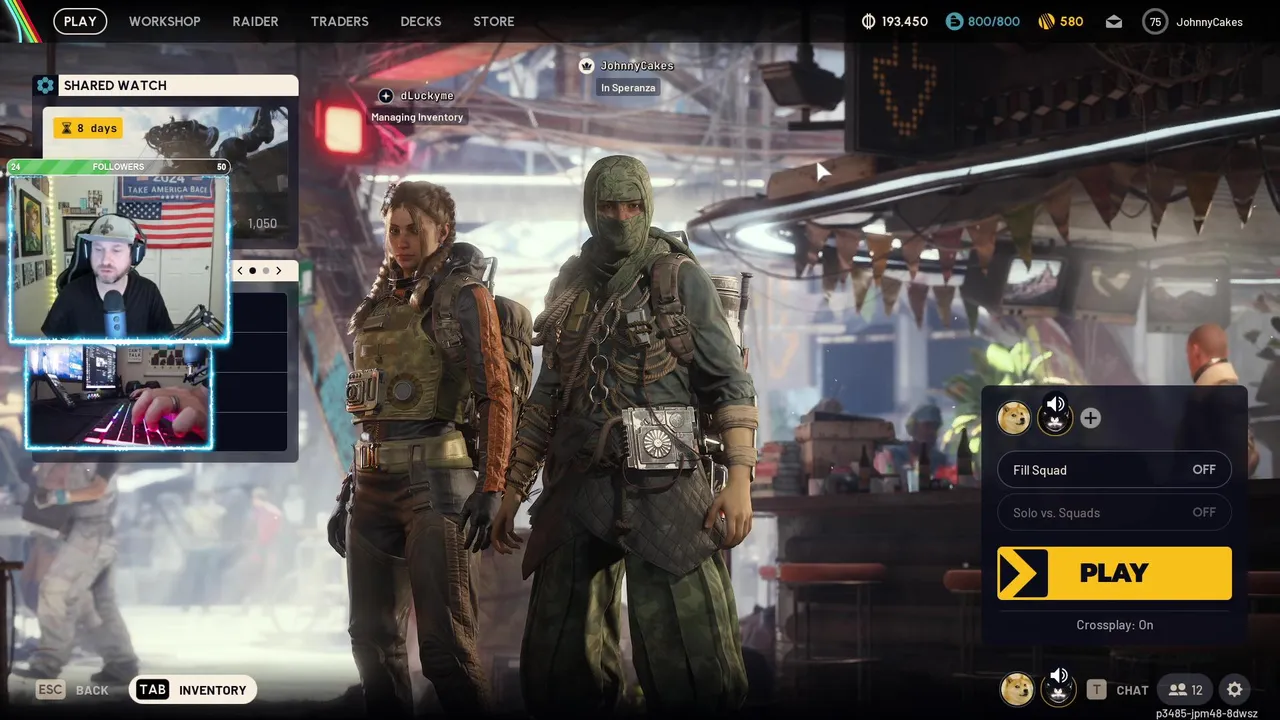
Task: Click the hourglass icon on 8 days
Action: click(67, 128)
